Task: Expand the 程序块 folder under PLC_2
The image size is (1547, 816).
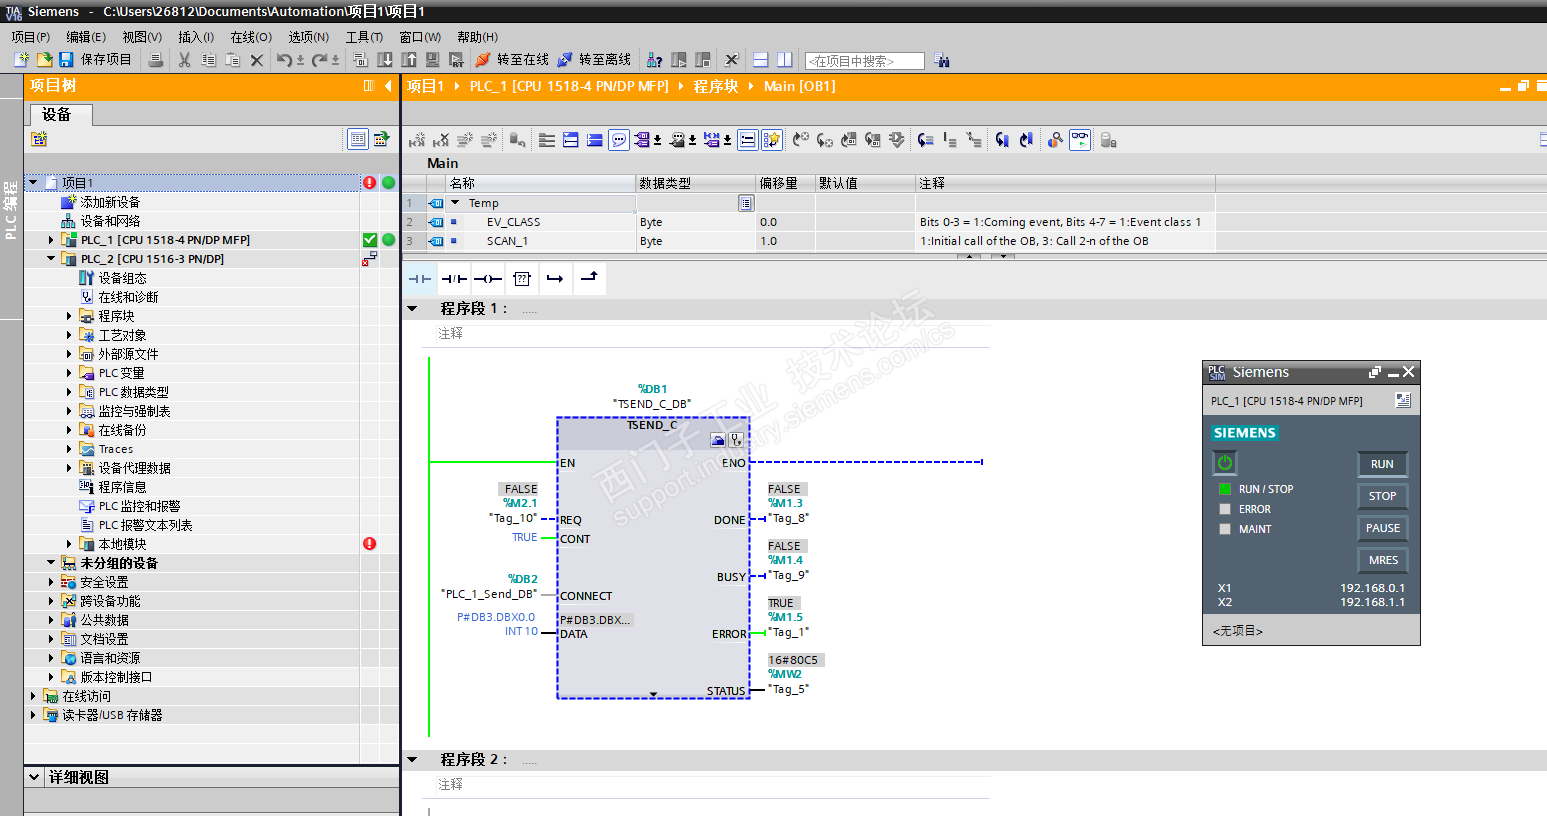Action: (x=69, y=316)
